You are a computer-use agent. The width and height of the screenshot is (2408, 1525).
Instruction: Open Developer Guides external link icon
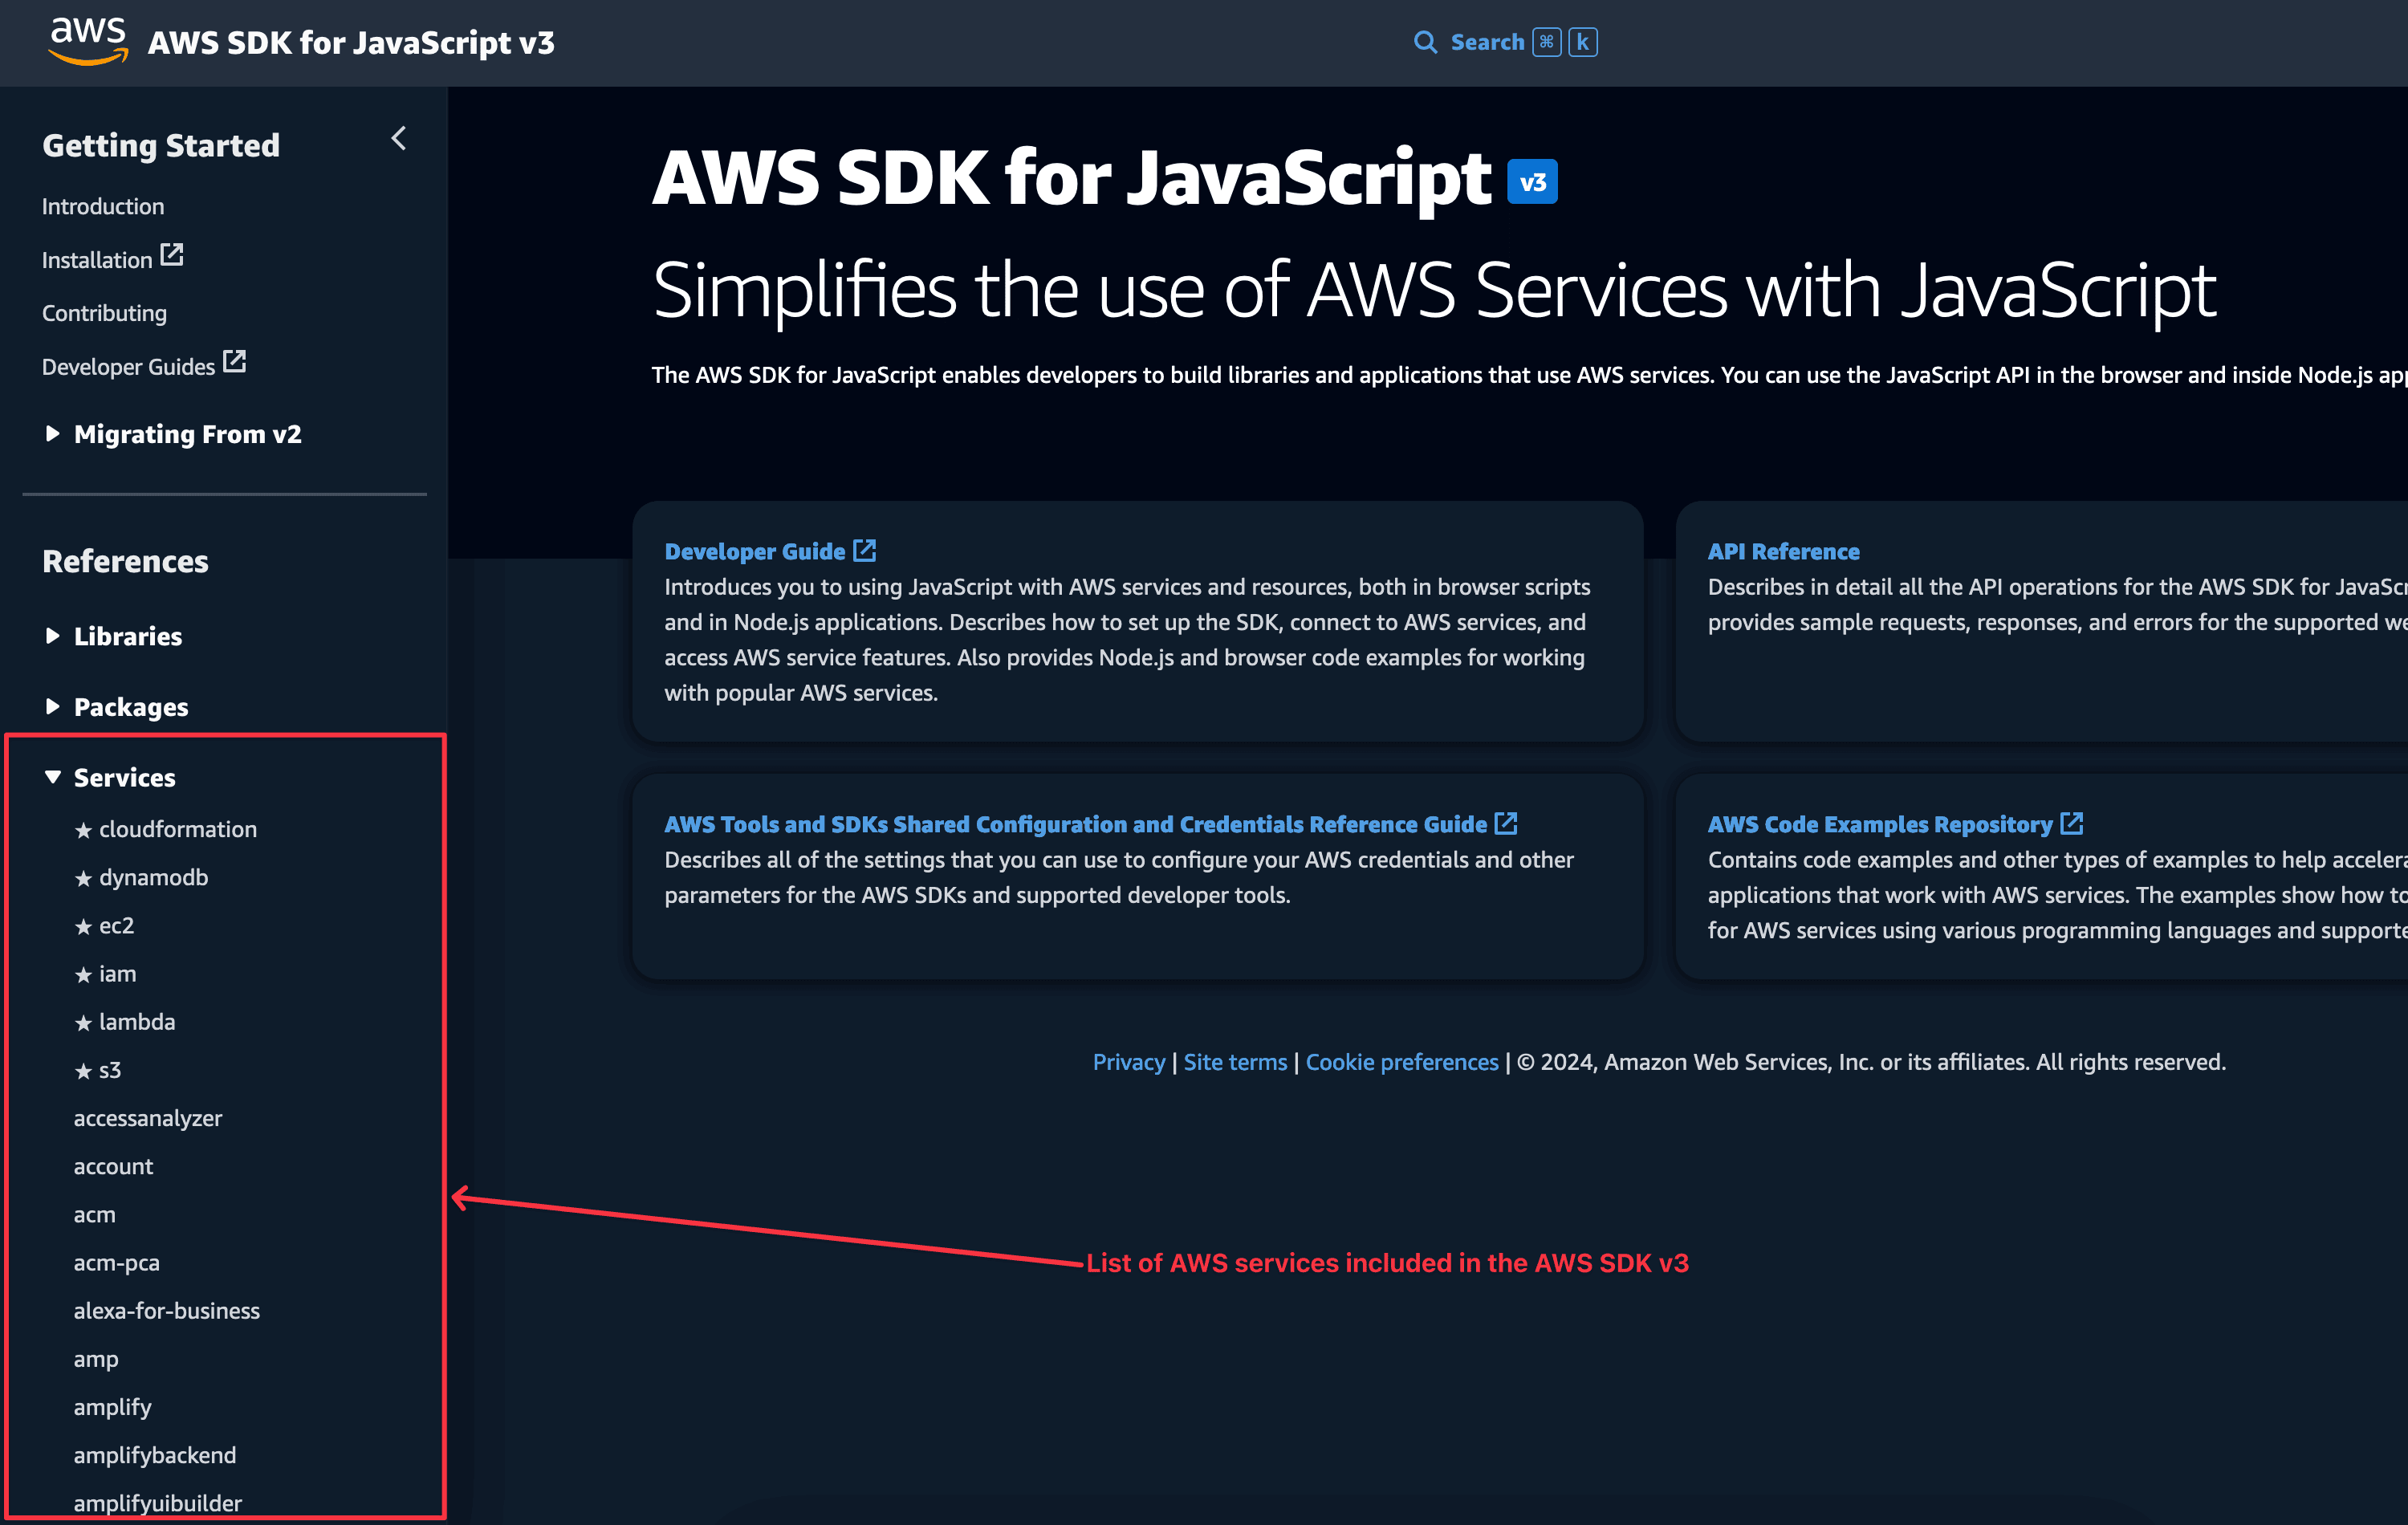click(x=234, y=361)
